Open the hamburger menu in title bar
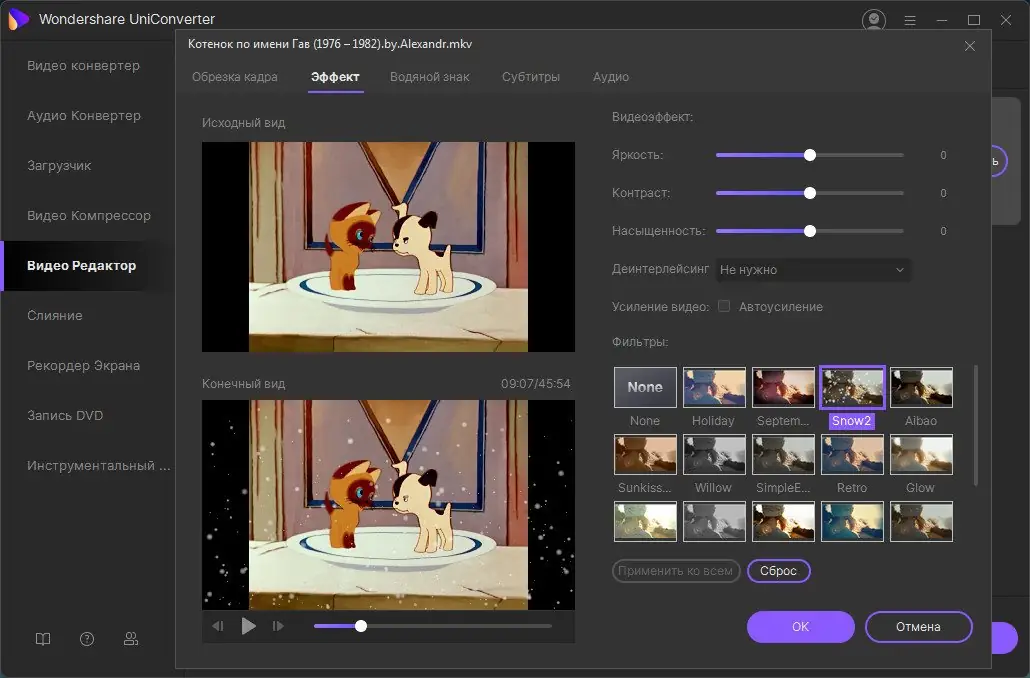 click(909, 20)
